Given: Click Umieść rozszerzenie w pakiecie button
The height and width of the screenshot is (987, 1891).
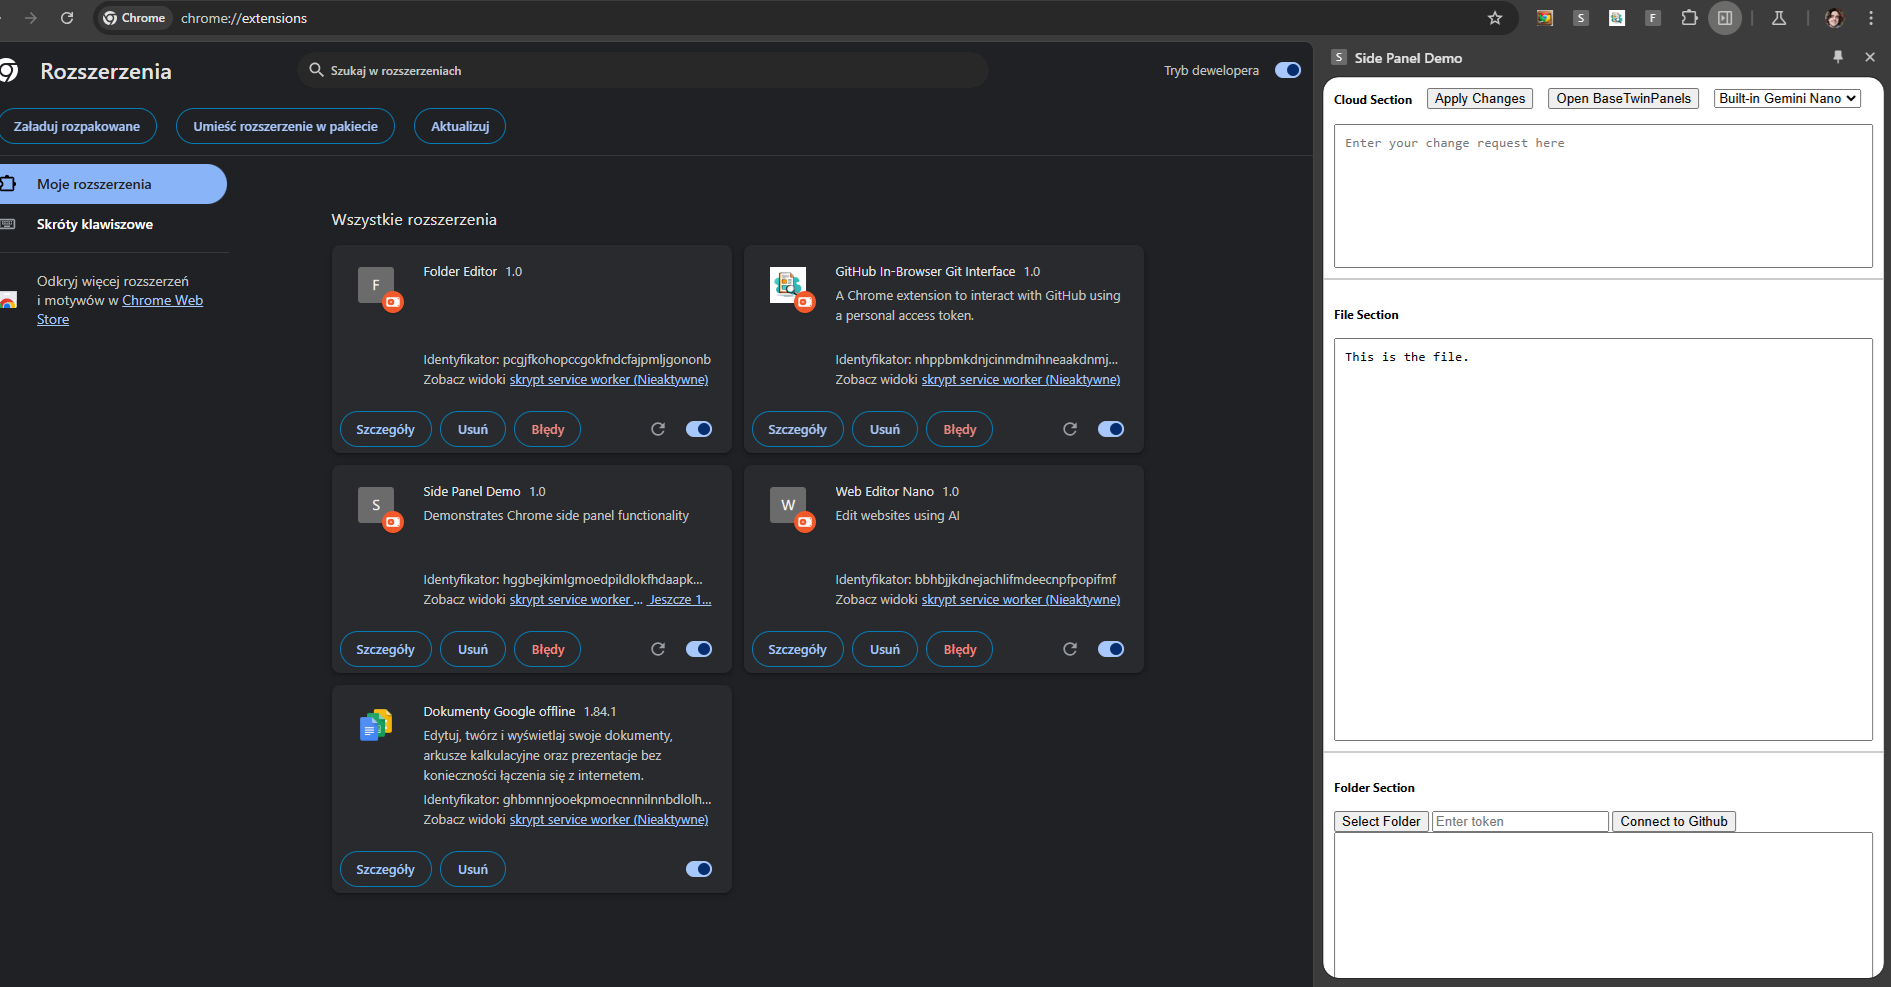Looking at the screenshot, I should click(285, 126).
